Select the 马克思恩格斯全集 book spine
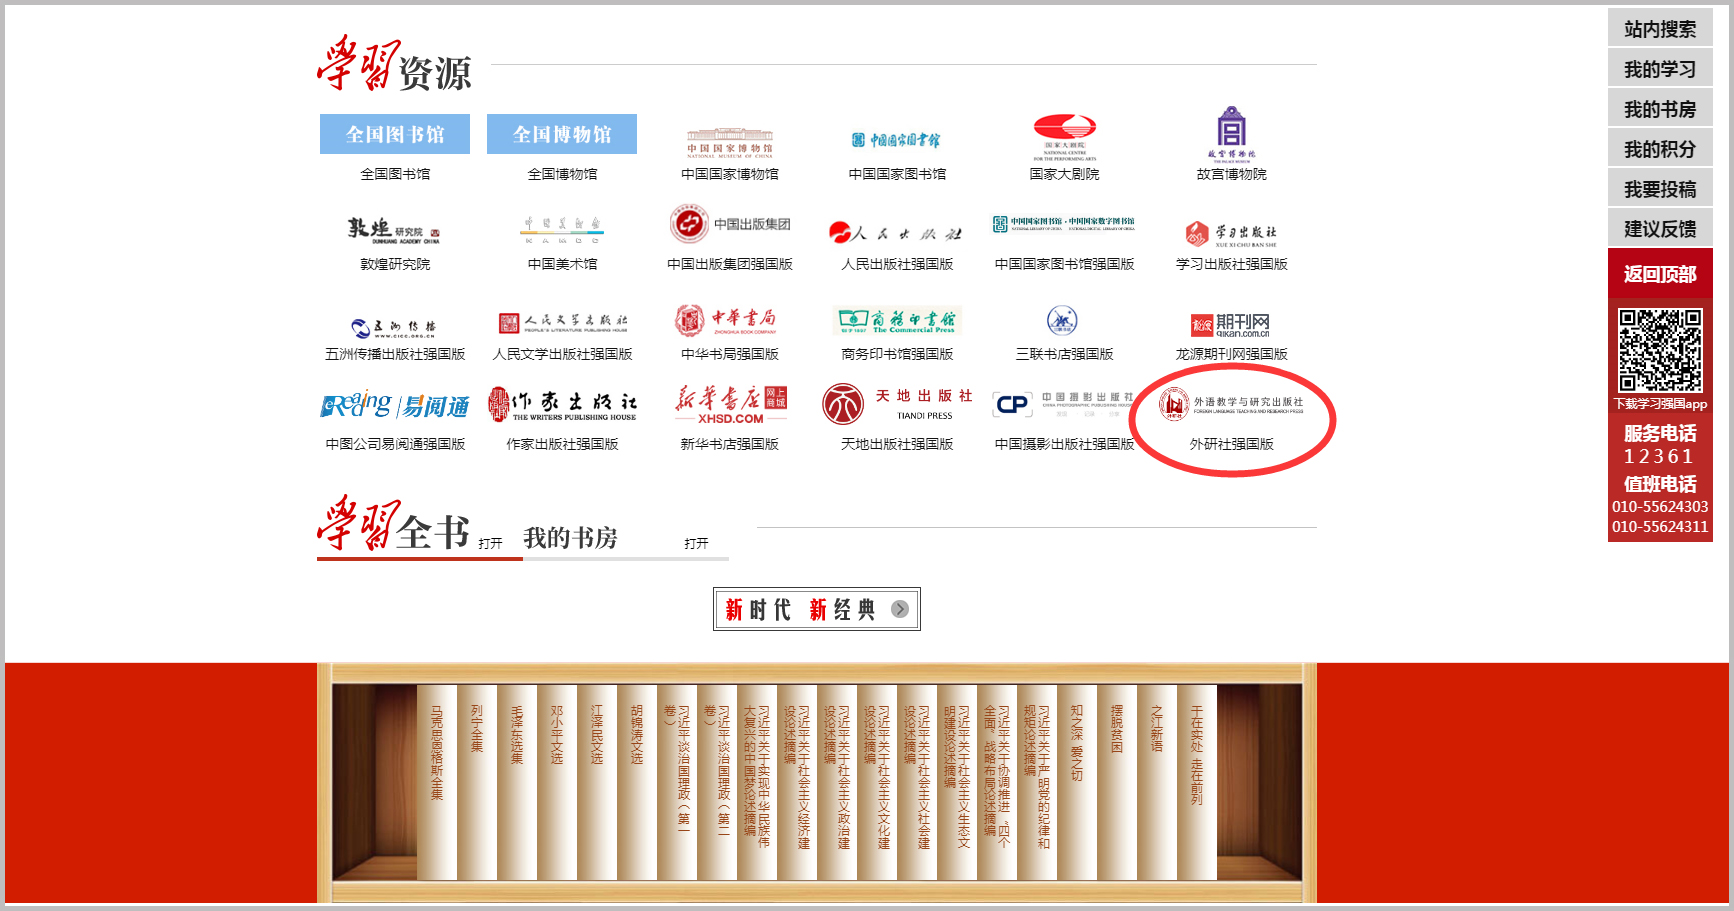The height and width of the screenshot is (911, 1734). [x=437, y=782]
